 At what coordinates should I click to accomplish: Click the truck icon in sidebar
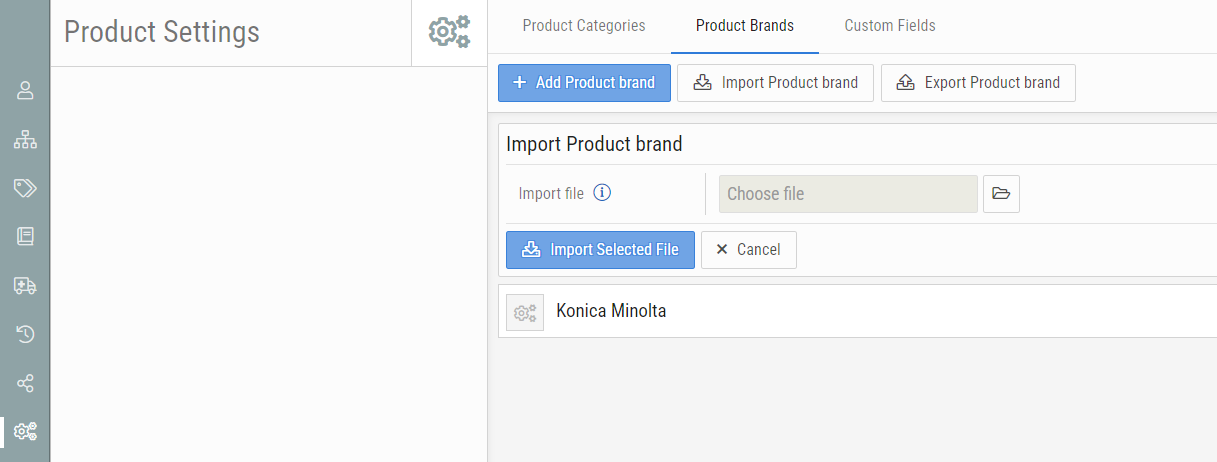(25, 286)
